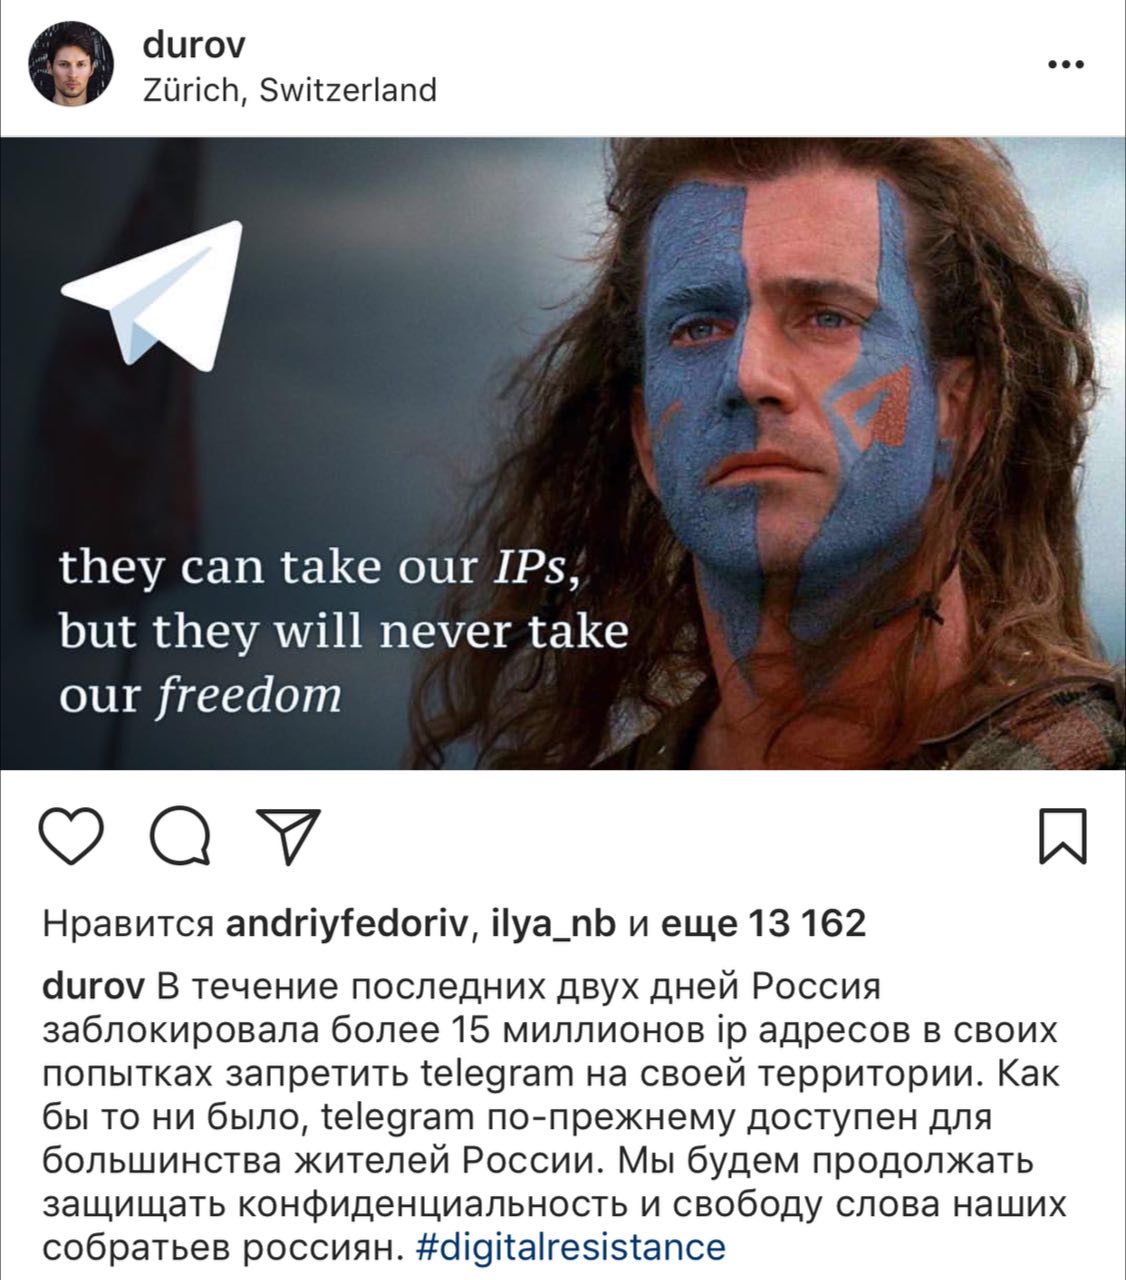Open comments with speech bubble icon
The height and width of the screenshot is (1280, 1126).
coord(181,837)
